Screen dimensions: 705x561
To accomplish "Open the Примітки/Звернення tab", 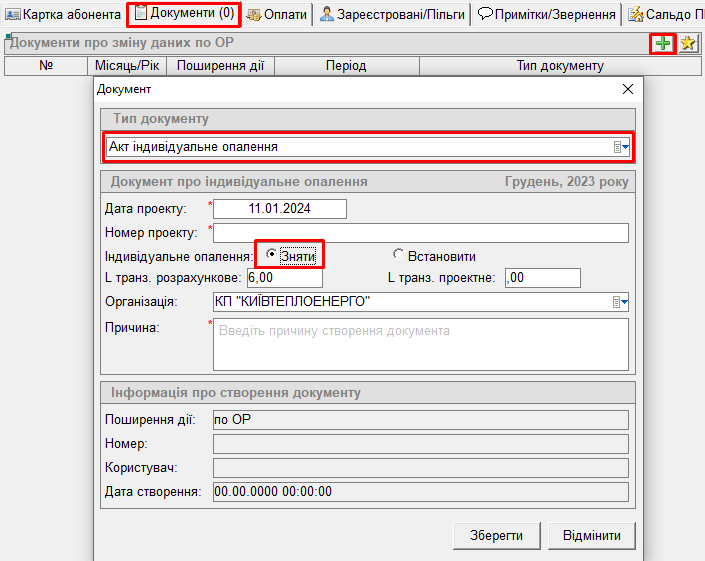I will [x=546, y=14].
